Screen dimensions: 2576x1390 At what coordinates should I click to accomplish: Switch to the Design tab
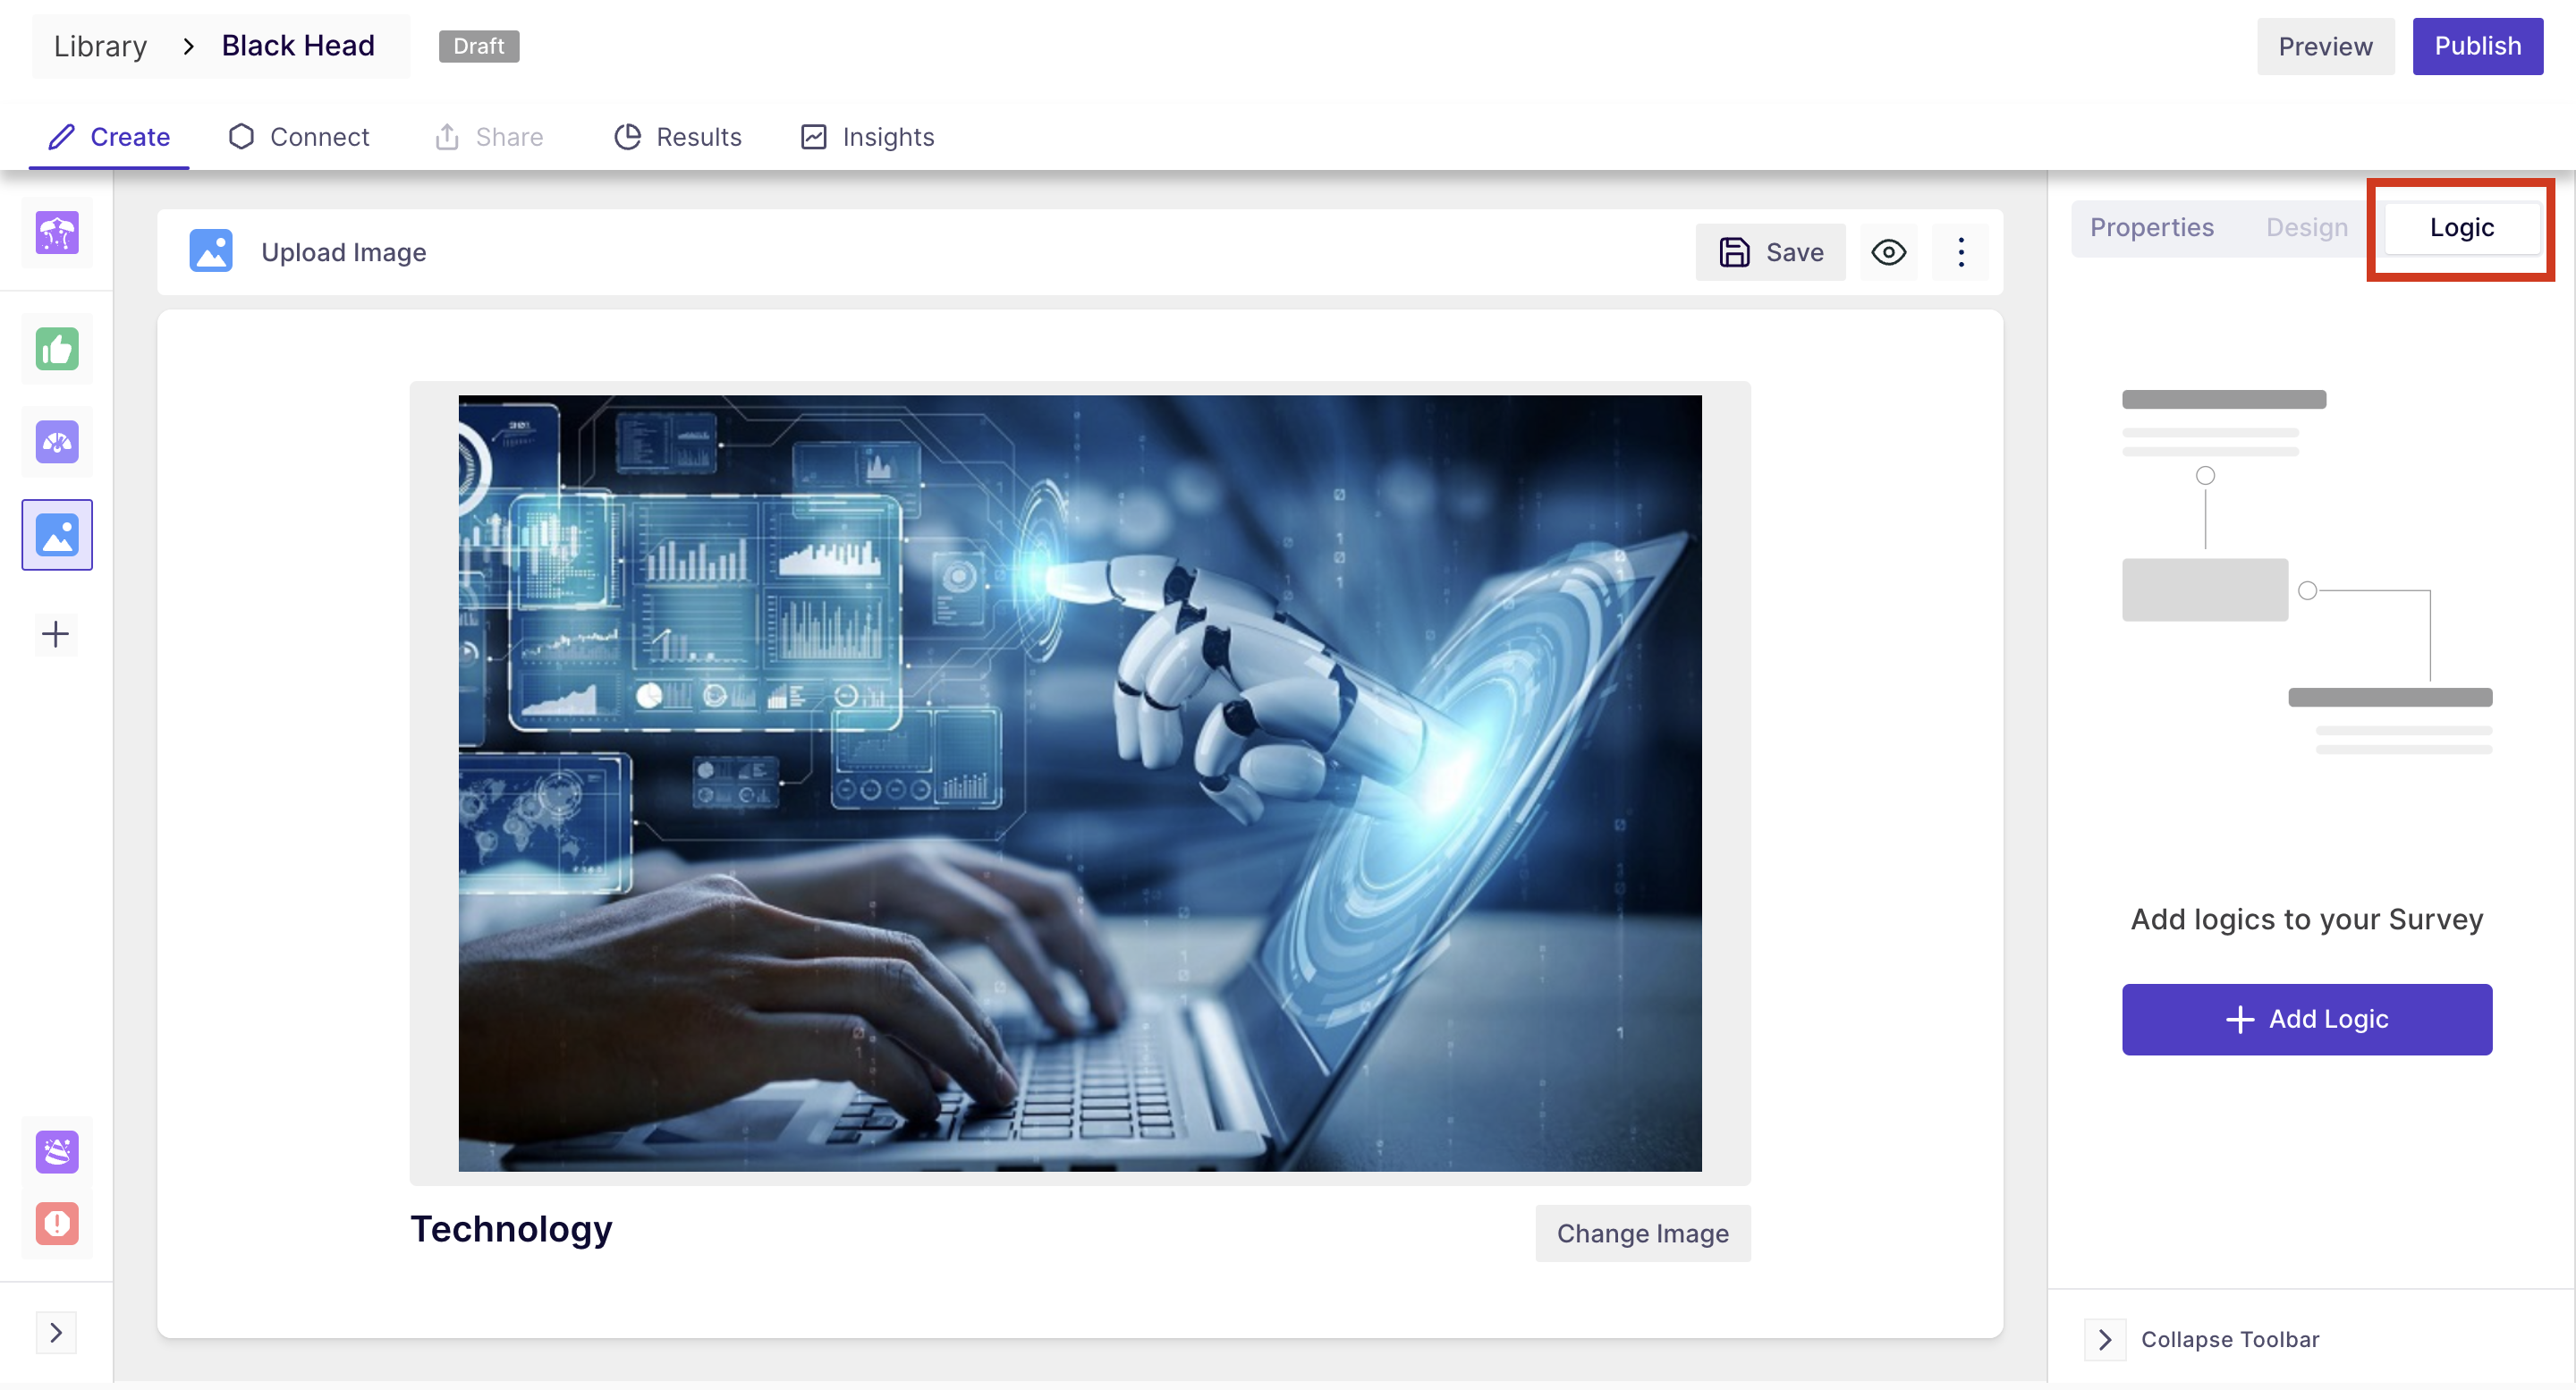pyautogui.click(x=2307, y=227)
